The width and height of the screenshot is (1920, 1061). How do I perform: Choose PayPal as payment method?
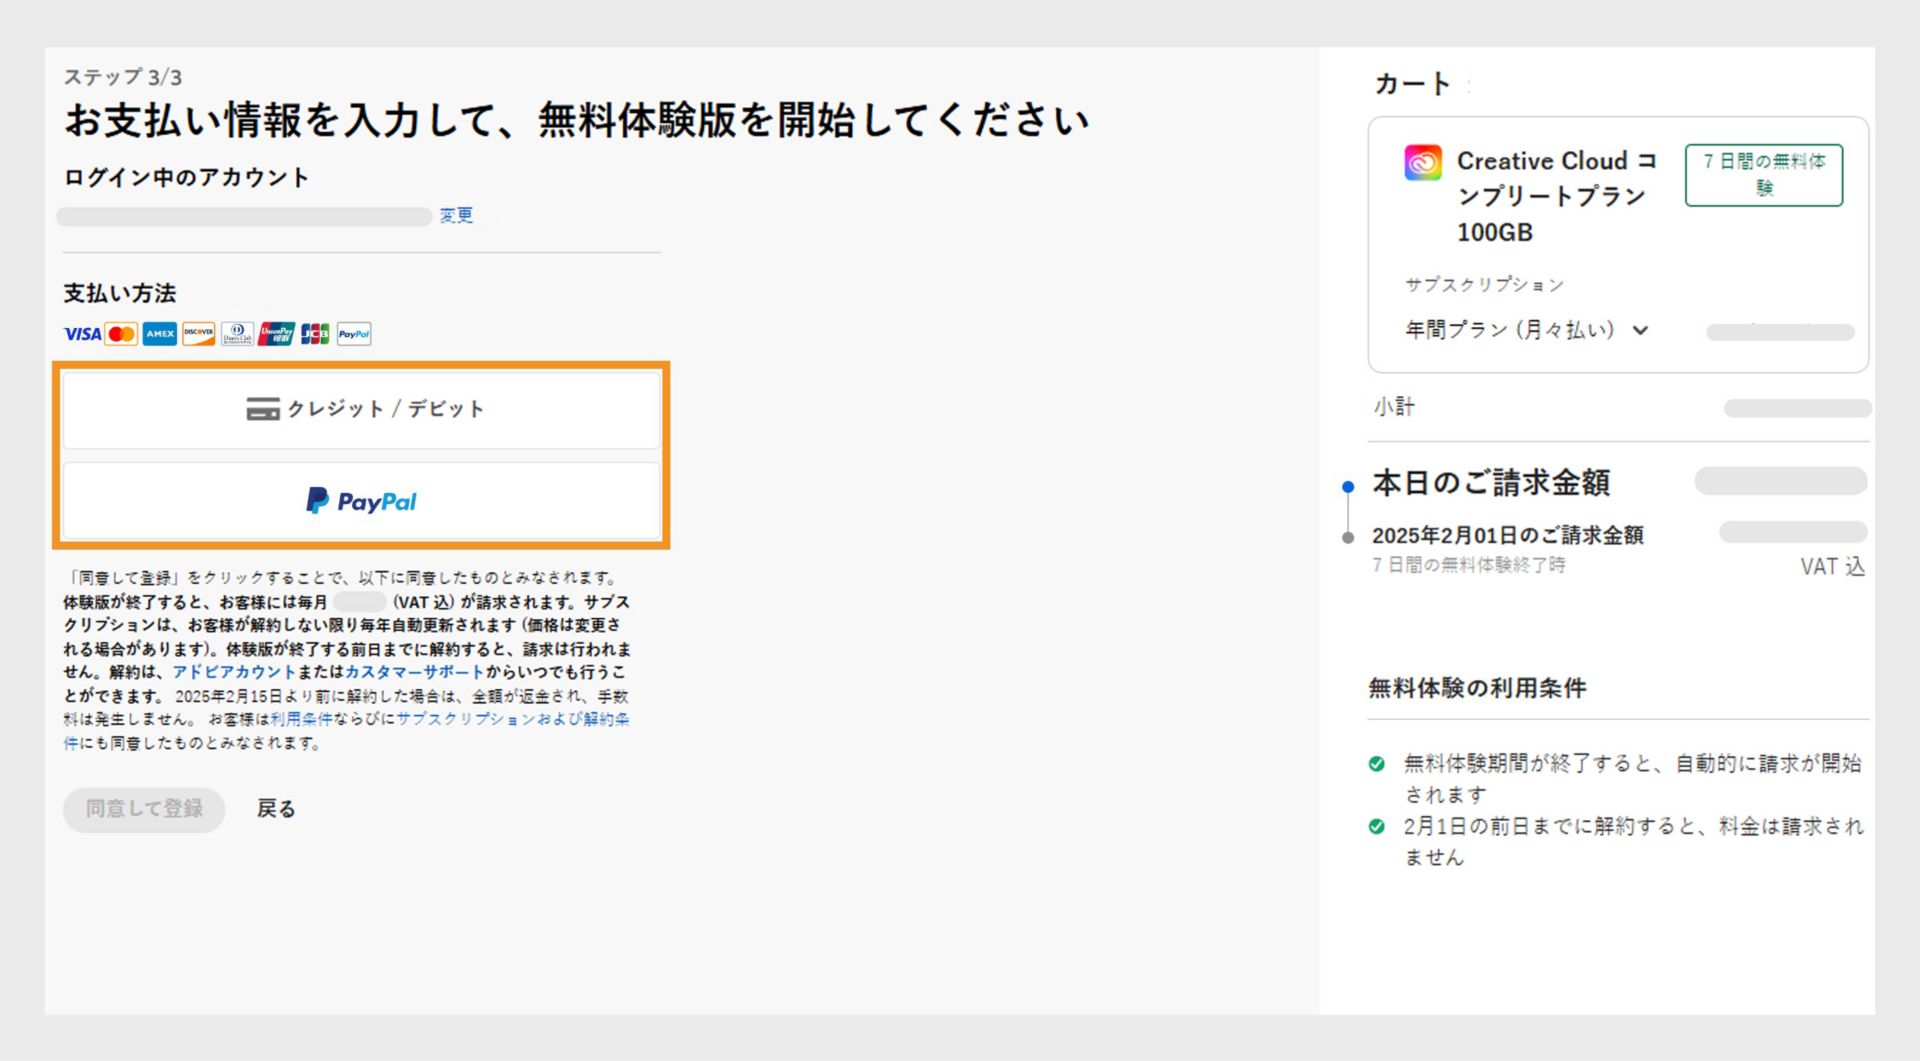(362, 501)
